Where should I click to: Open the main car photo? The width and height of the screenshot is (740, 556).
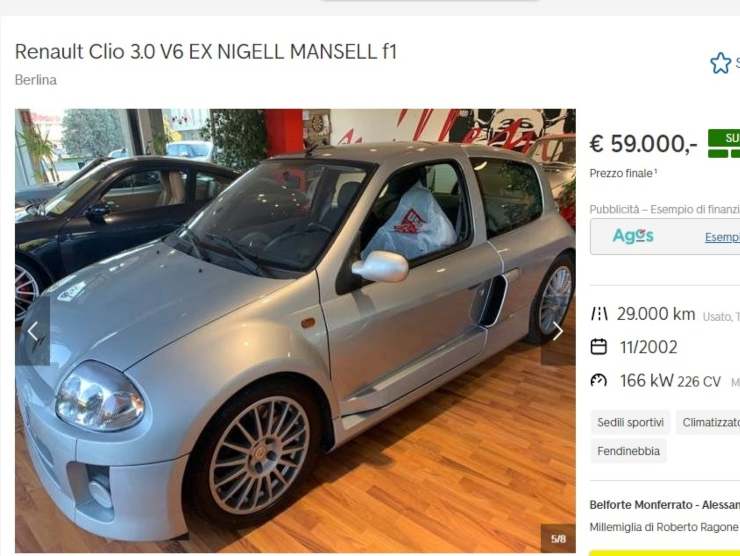tap(295, 330)
